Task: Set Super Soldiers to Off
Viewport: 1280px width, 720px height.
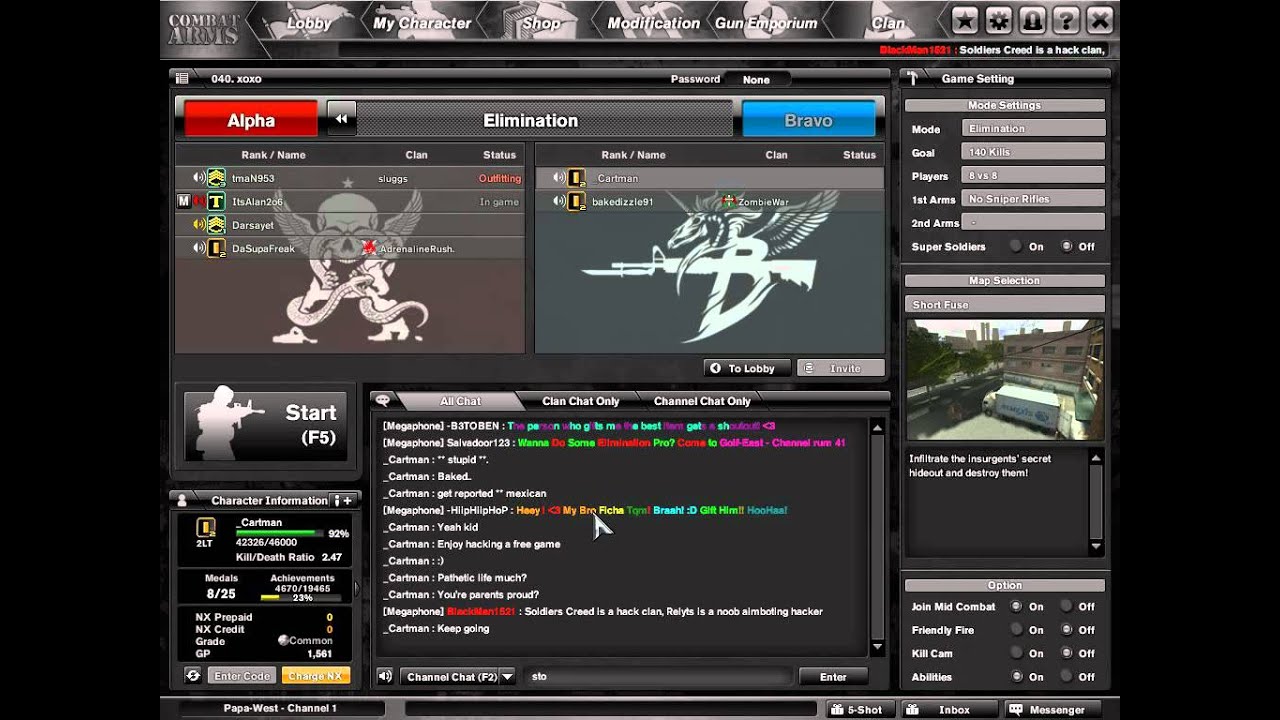Action: pos(1066,246)
